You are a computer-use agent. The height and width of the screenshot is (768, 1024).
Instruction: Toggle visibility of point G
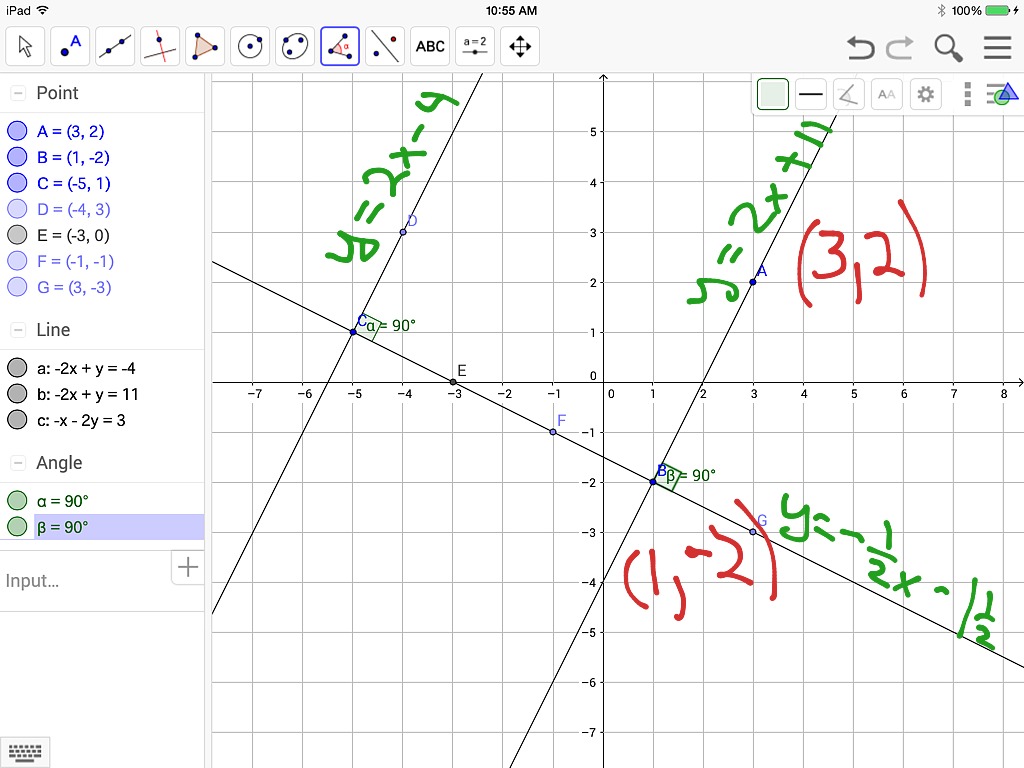pos(17,287)
